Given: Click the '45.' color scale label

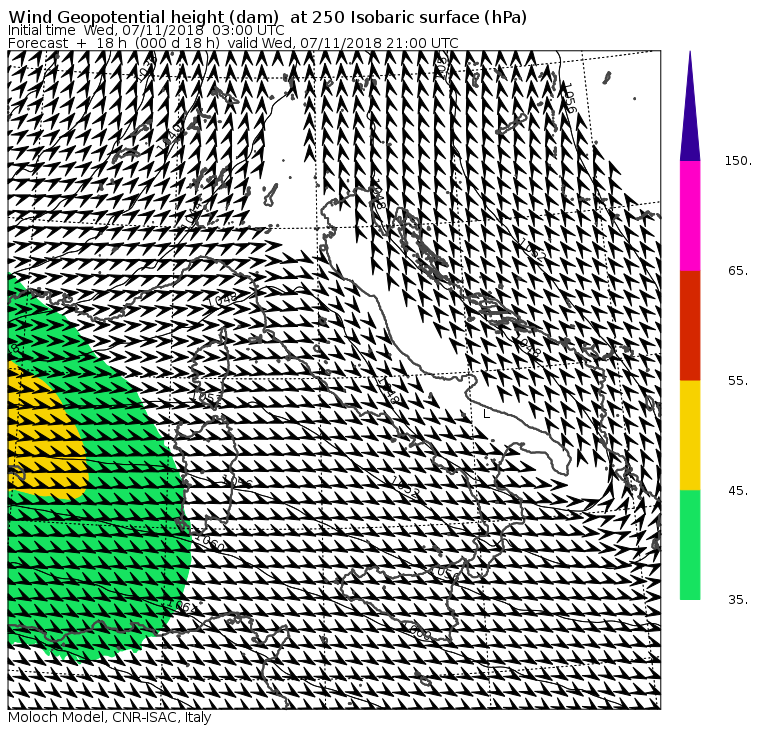Looking at the screenshot, I should pyautogui.click(x=738, y=491).
